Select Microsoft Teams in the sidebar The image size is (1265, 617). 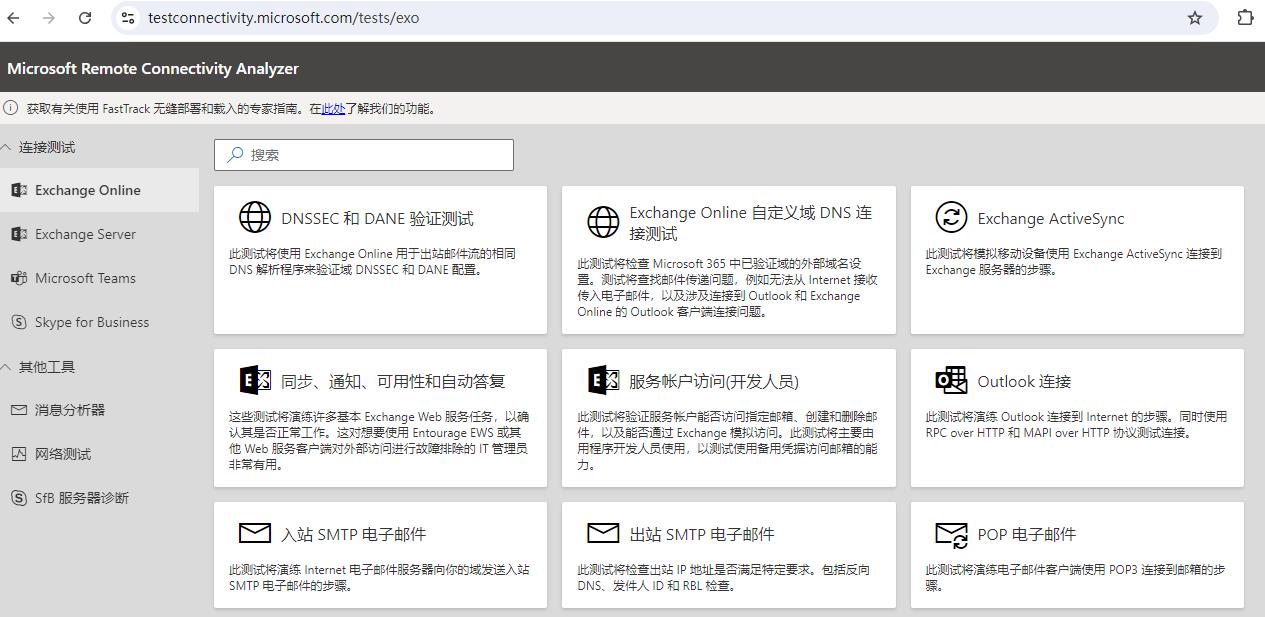(99, 278)
